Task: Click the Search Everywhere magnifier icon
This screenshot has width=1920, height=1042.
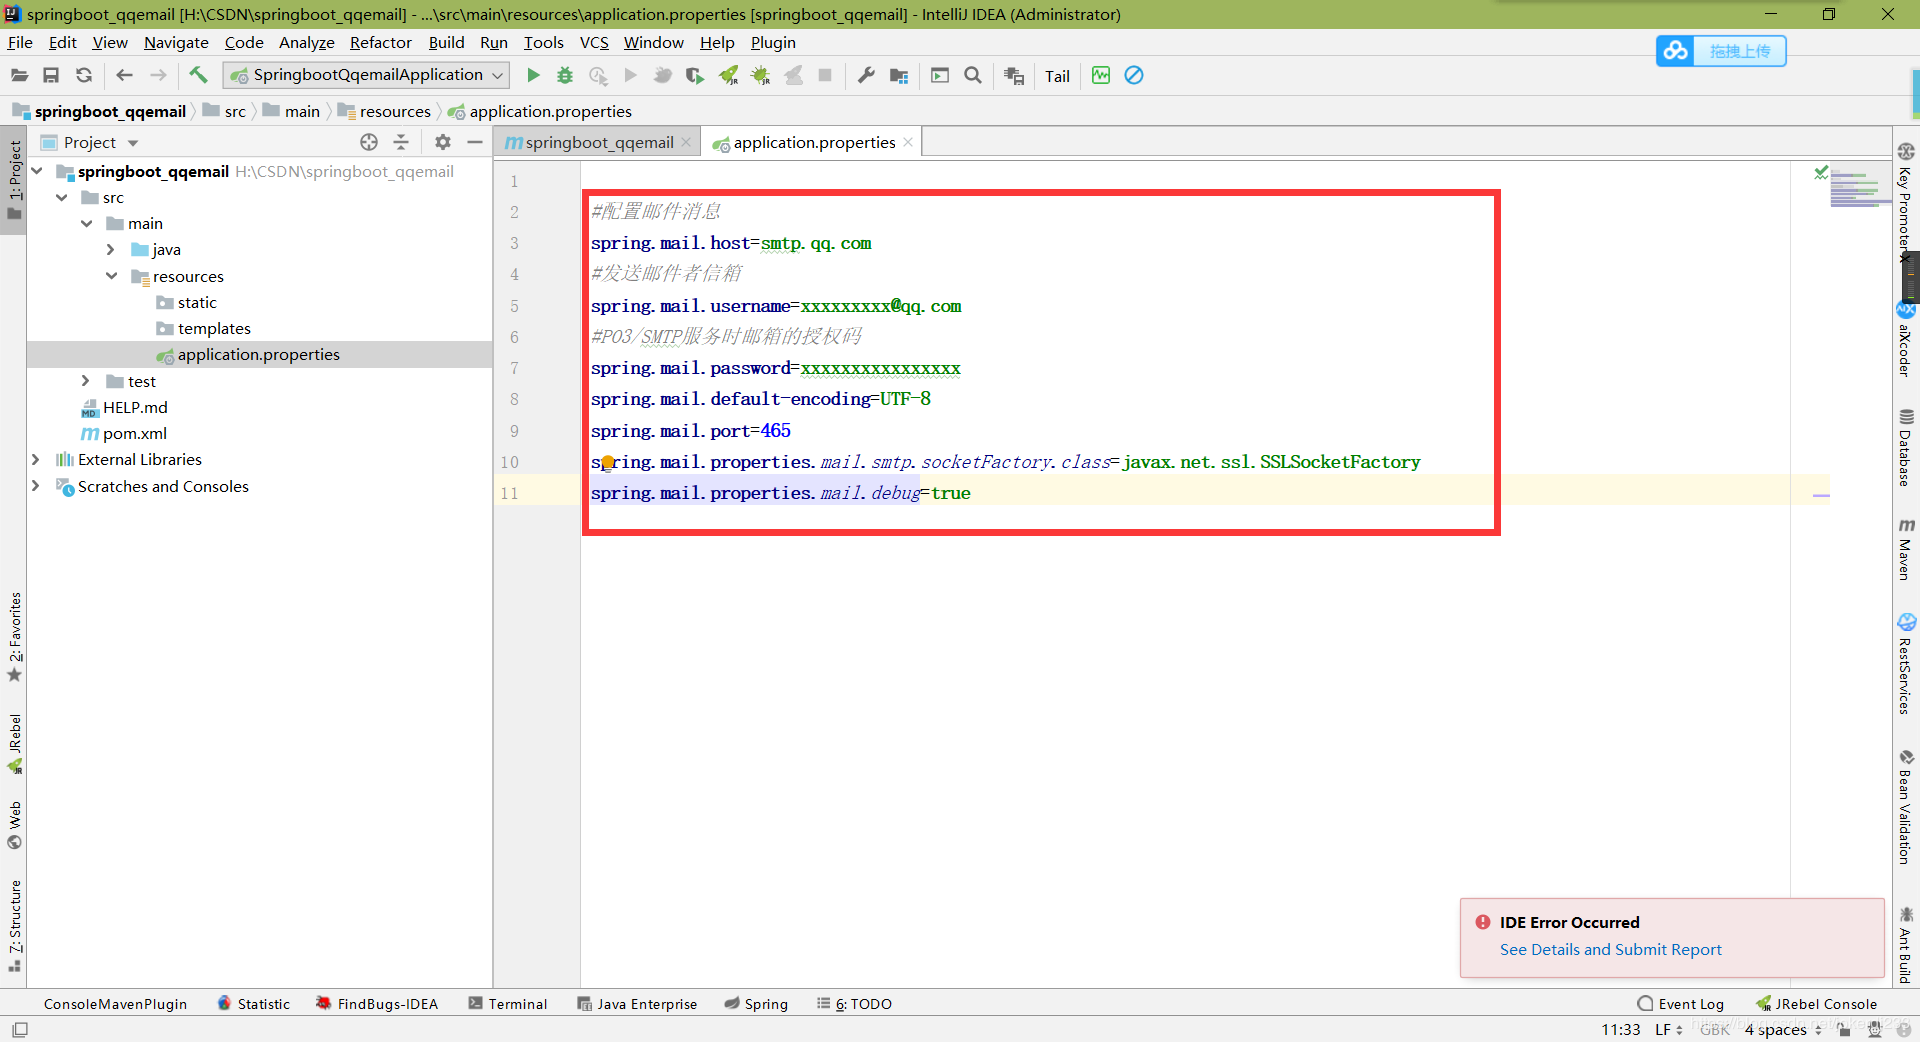Action: point(973,76)
